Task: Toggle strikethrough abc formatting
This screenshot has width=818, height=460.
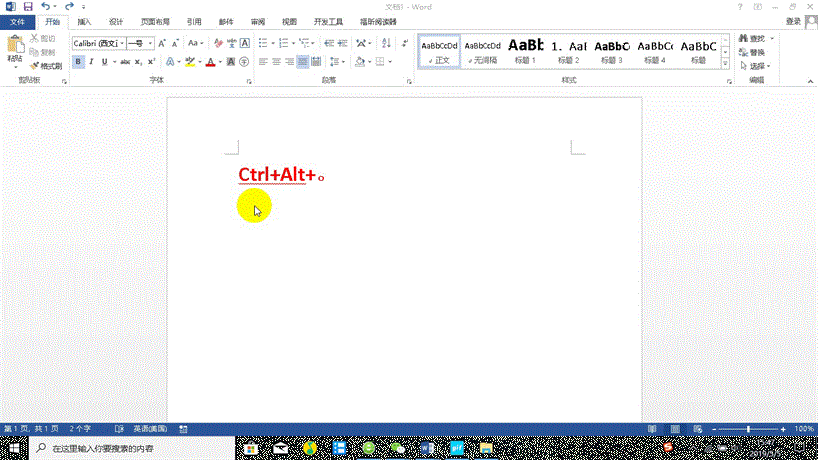Action: point(125,62)
